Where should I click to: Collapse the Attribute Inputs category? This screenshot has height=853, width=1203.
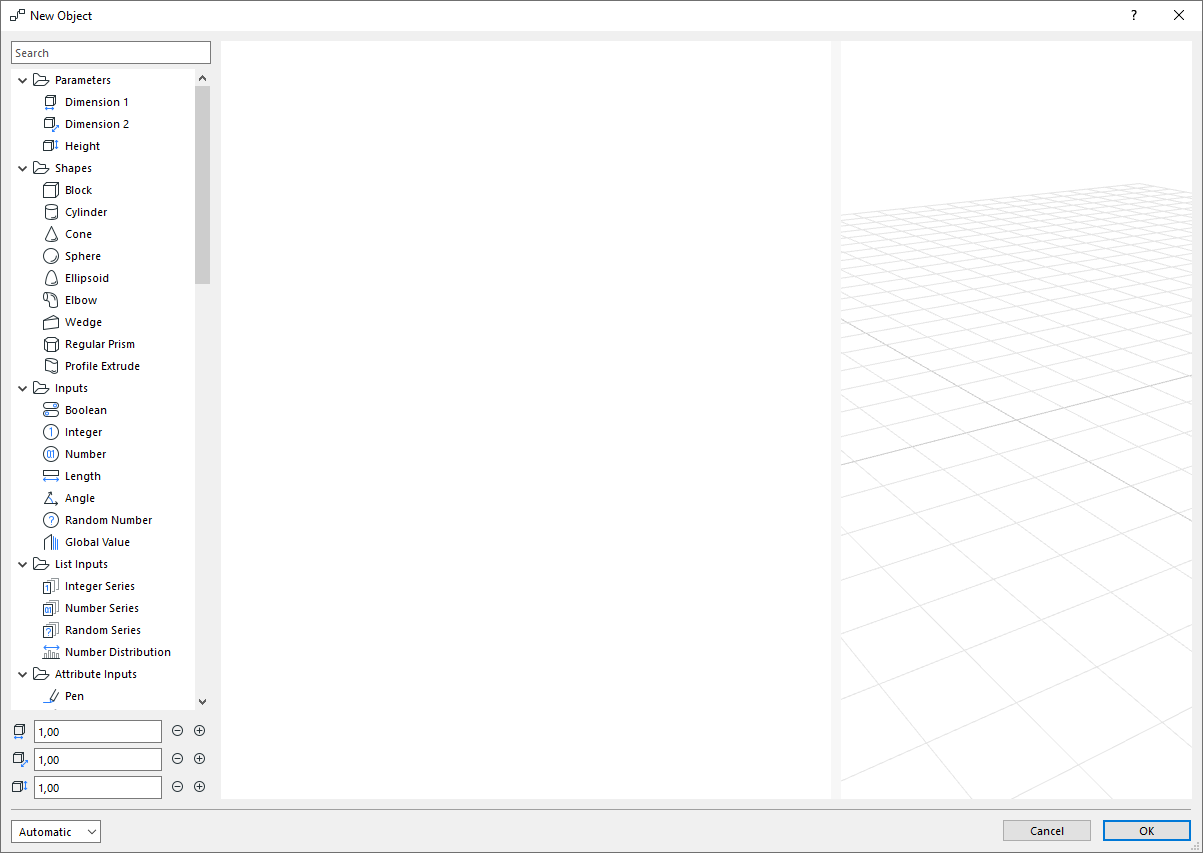22,673
